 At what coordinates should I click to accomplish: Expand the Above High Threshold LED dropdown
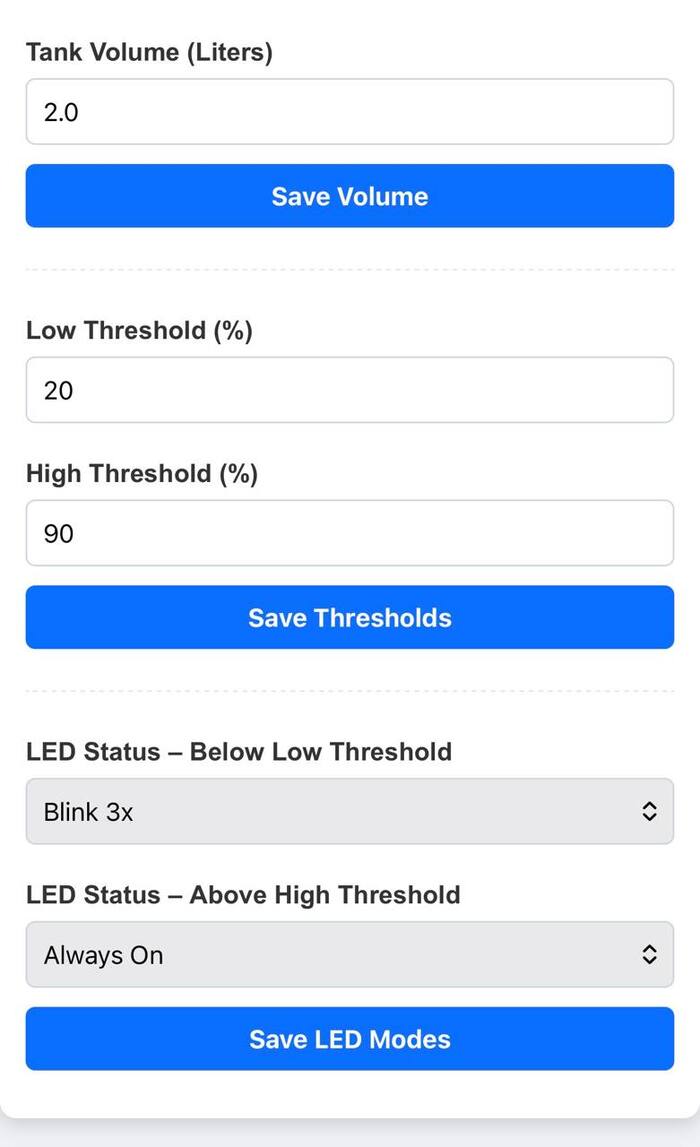coord(349,955)
